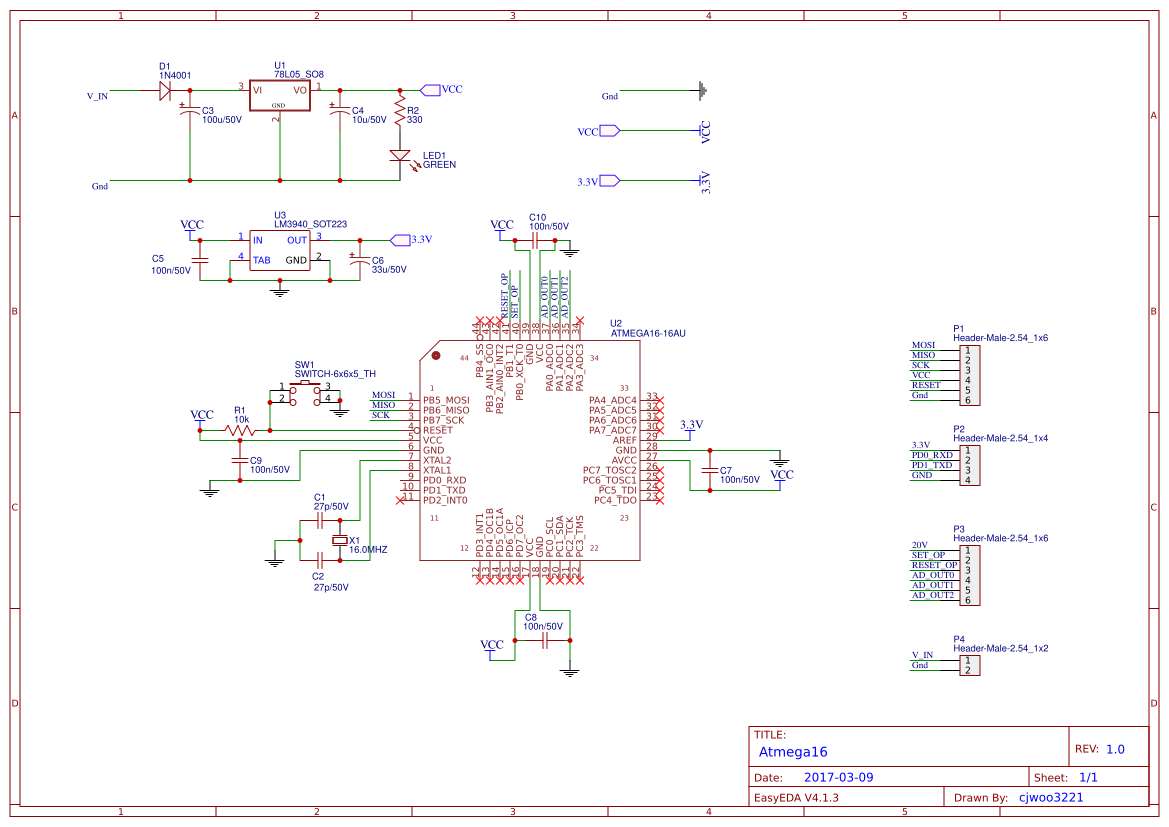Click the "ATMEGA16-16AU" part name
Viewport: 1169px width, 827px height.
[x=648, y=333]
